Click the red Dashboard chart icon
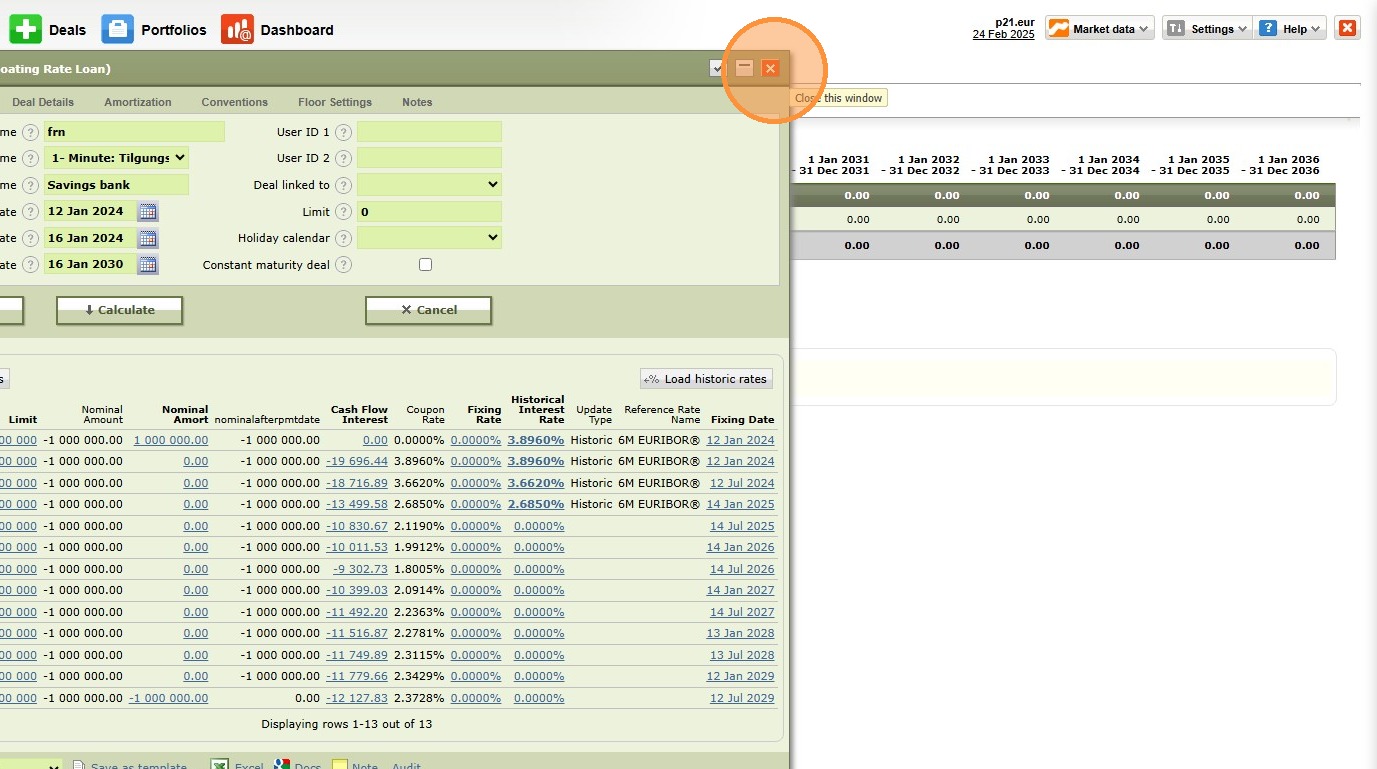Image resolution: width=1377 pixels, height=769 pixels. (237, 29)
